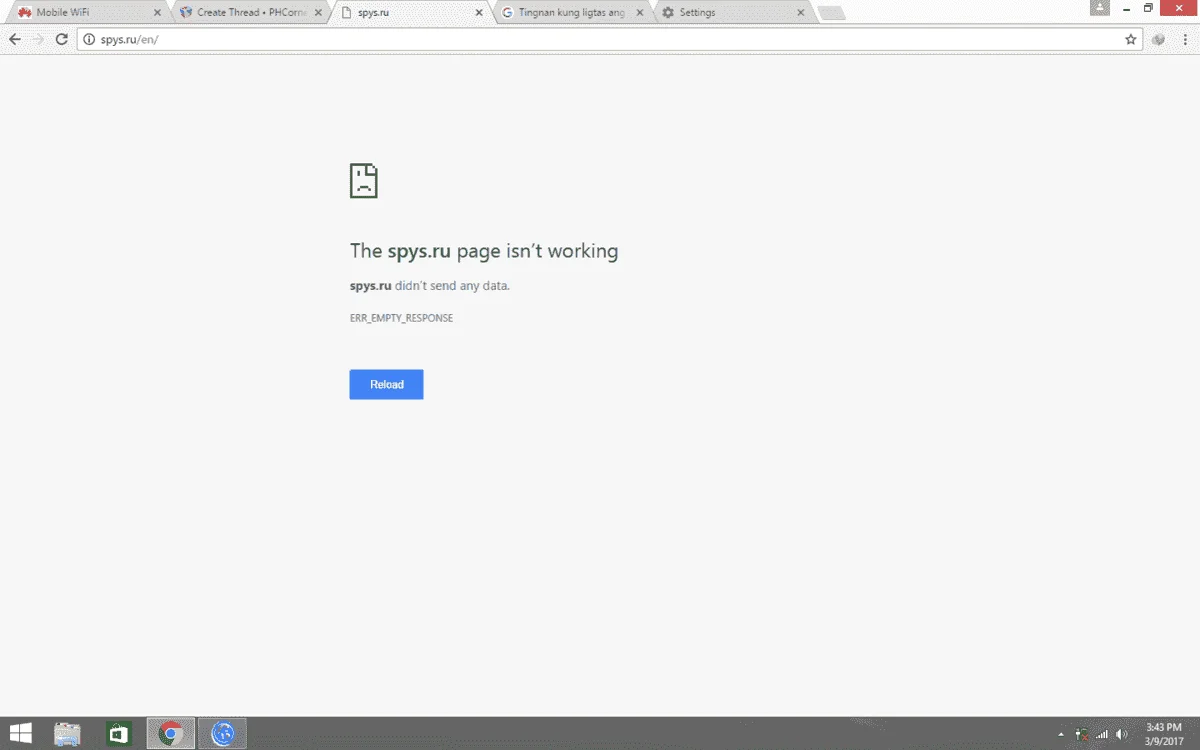Open File Explorer from the taskbar
The width and height of the screenshot is (1200, 750).
(67, 734)
